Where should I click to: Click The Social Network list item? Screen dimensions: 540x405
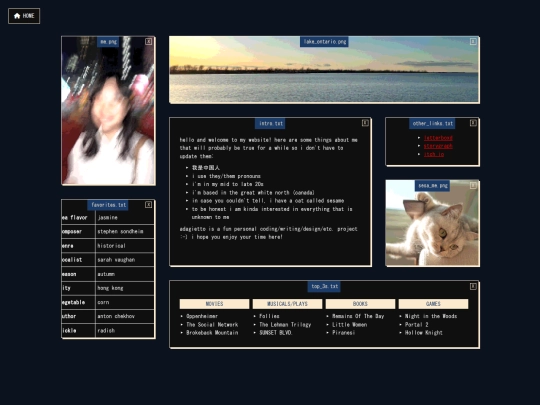coord(212,324)
